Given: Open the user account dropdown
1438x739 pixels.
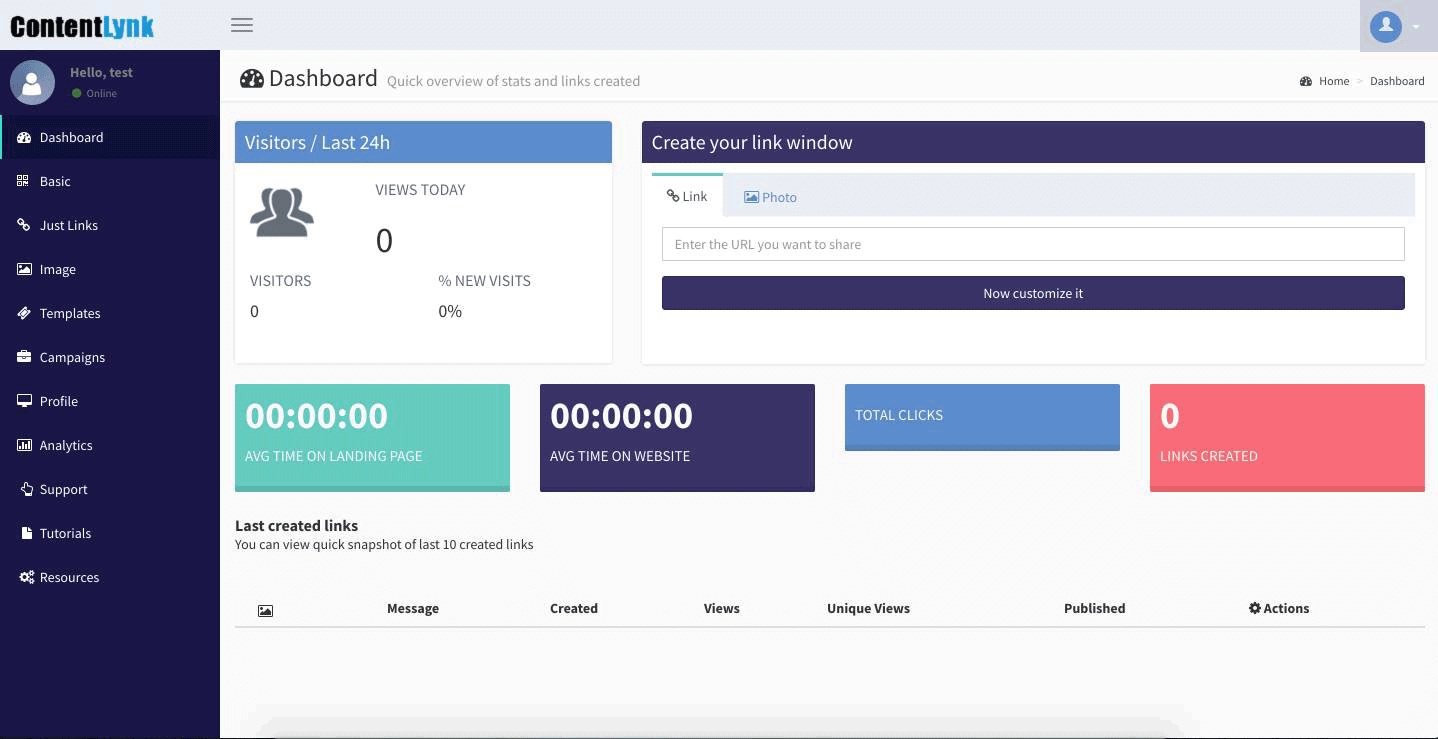Looking at the screenshot, I should click(1397, 26).
